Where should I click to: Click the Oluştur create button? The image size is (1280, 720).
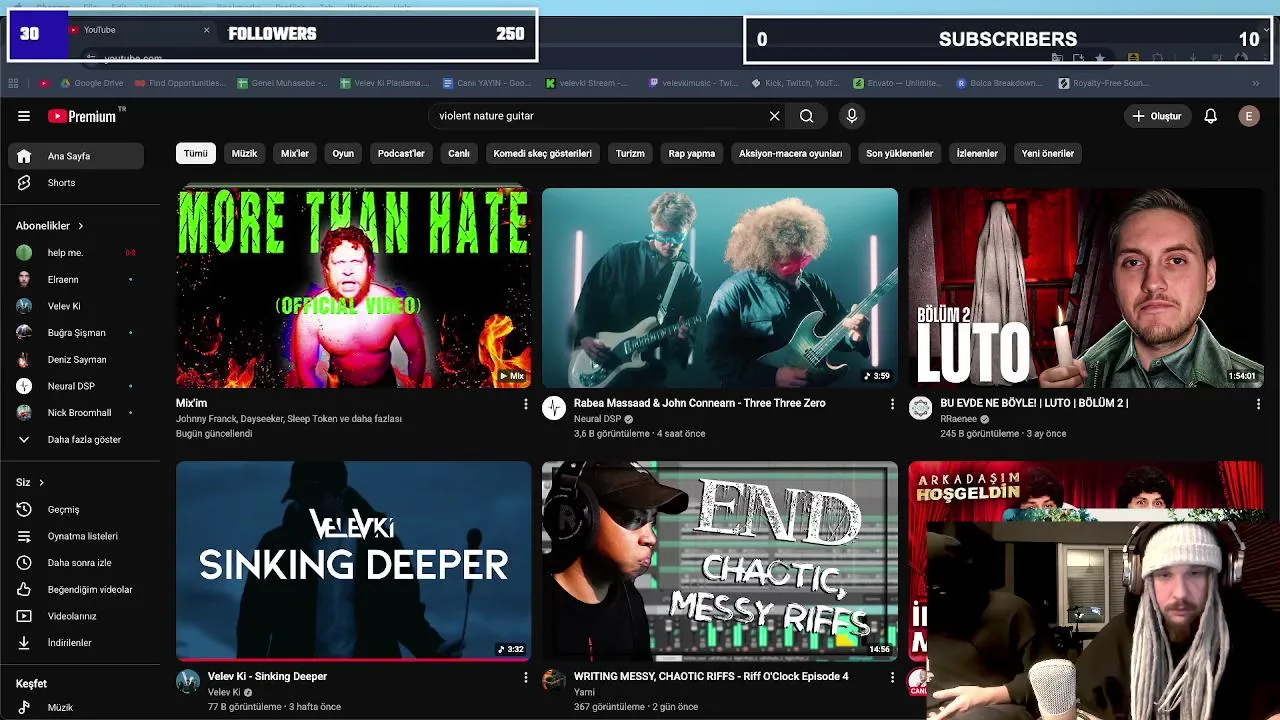(1157, 116)
